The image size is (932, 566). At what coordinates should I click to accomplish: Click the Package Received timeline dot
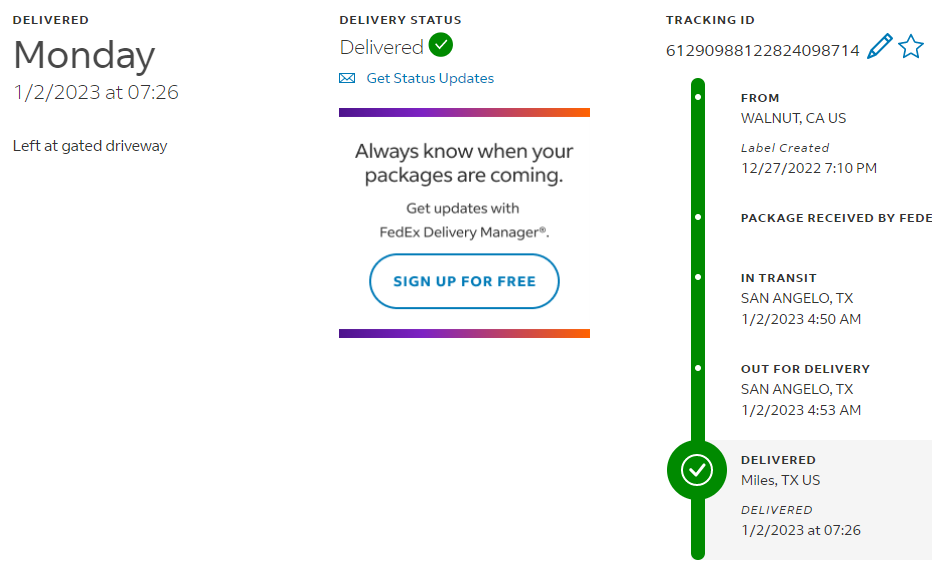tap(698, 217)
